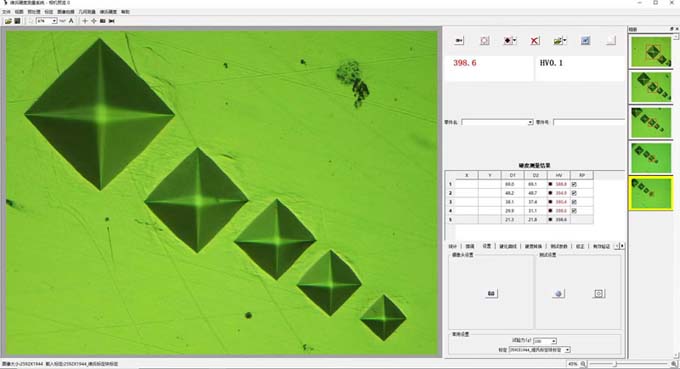
Task: Click the open folder icon in toolbar
Action: coord(8,21)
